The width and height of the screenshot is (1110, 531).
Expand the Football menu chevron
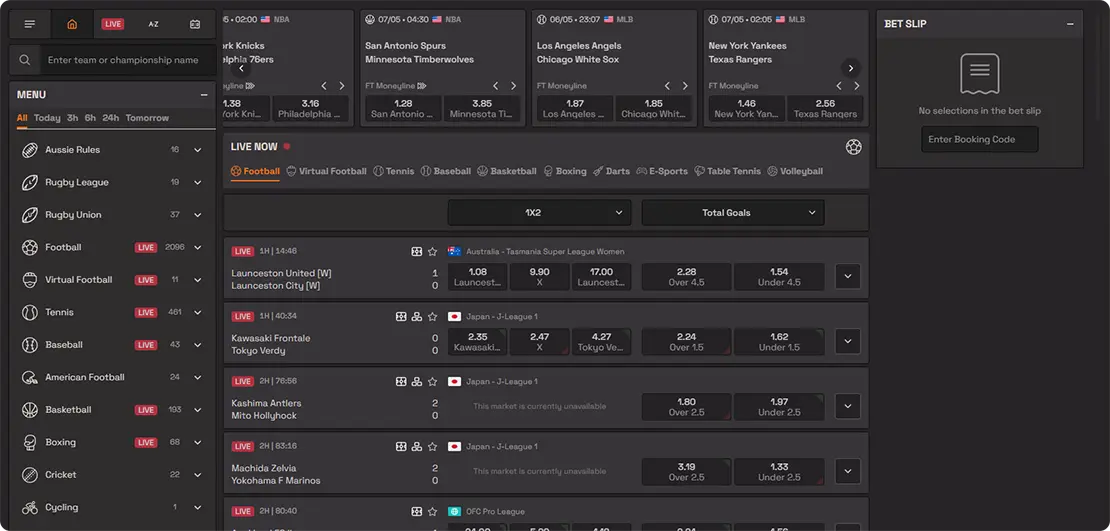point(198,248)
